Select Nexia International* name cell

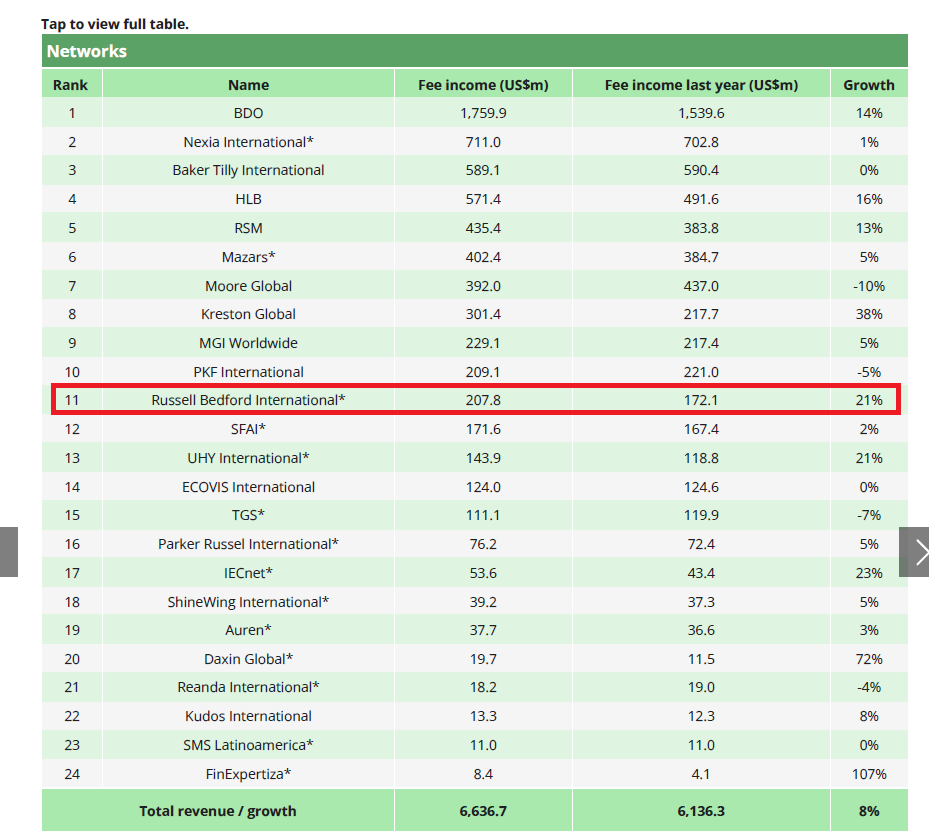(248, 142)
